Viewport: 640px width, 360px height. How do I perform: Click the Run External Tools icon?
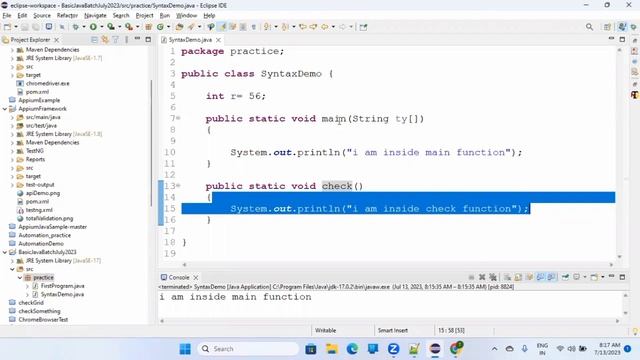pyautogui.click(x=129, y=27)
